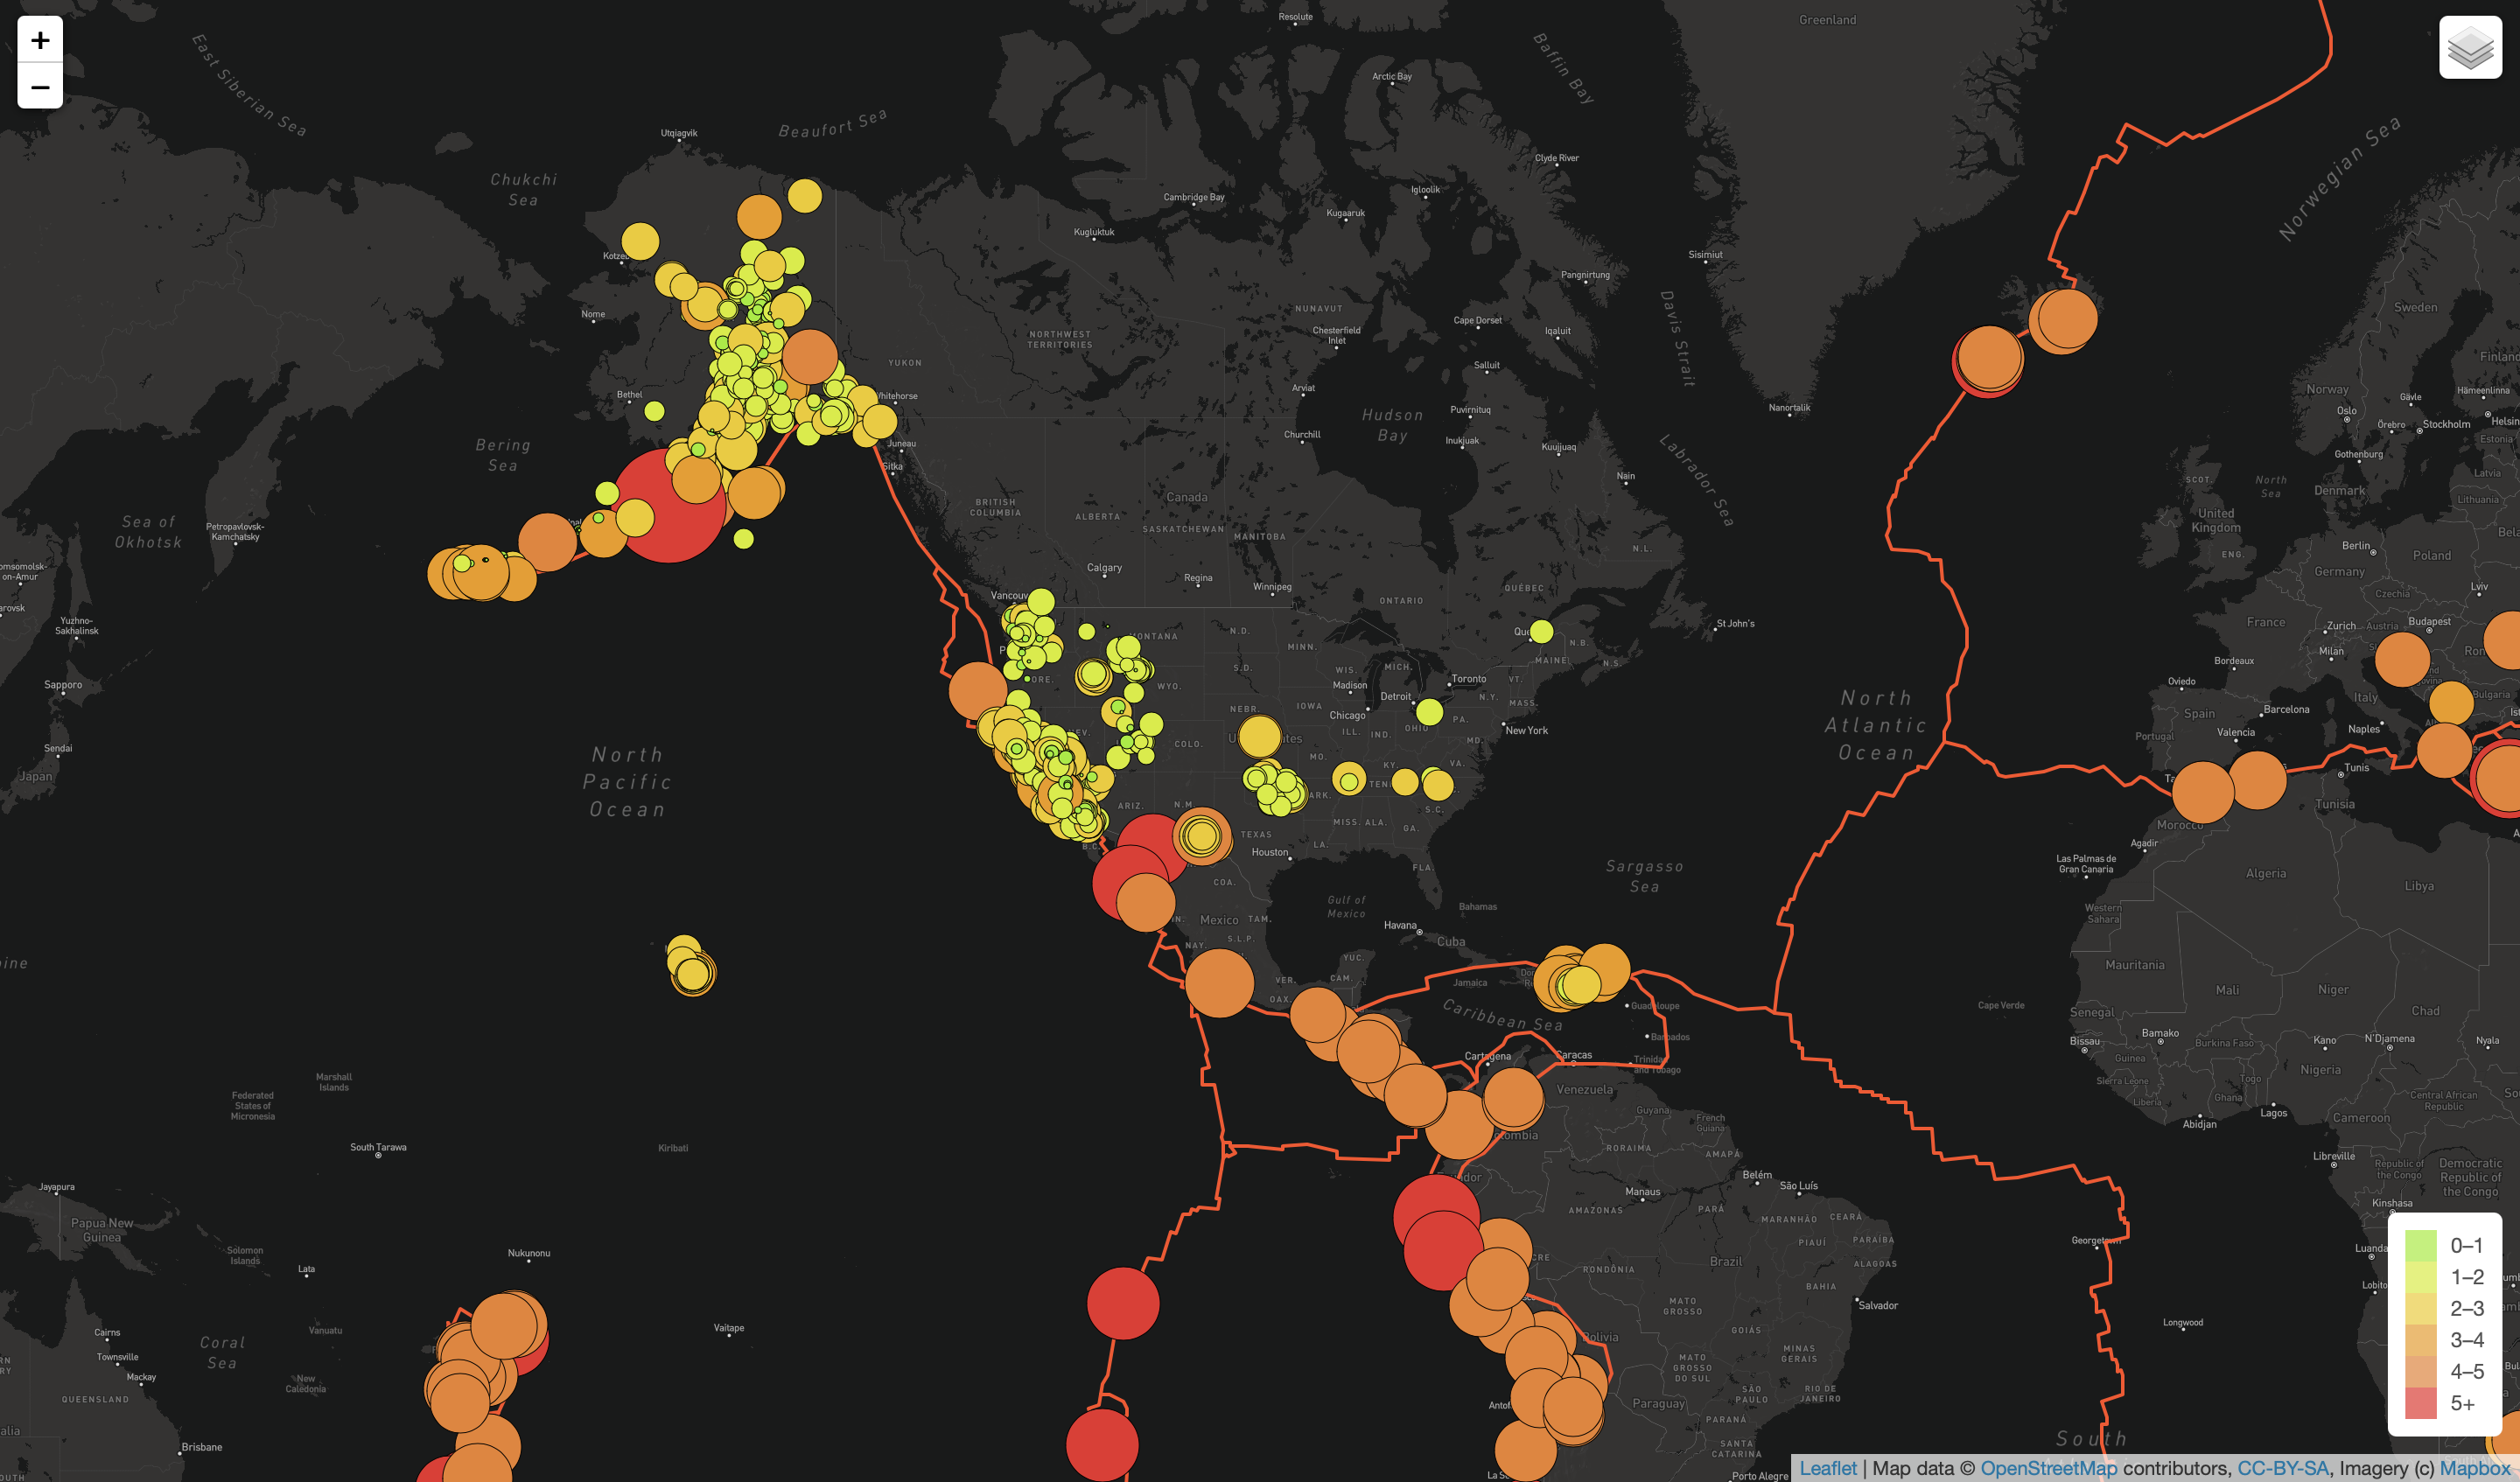Click the 2–3 legend color swatch
2520x1482 pixels.
click(2420, 1308)
